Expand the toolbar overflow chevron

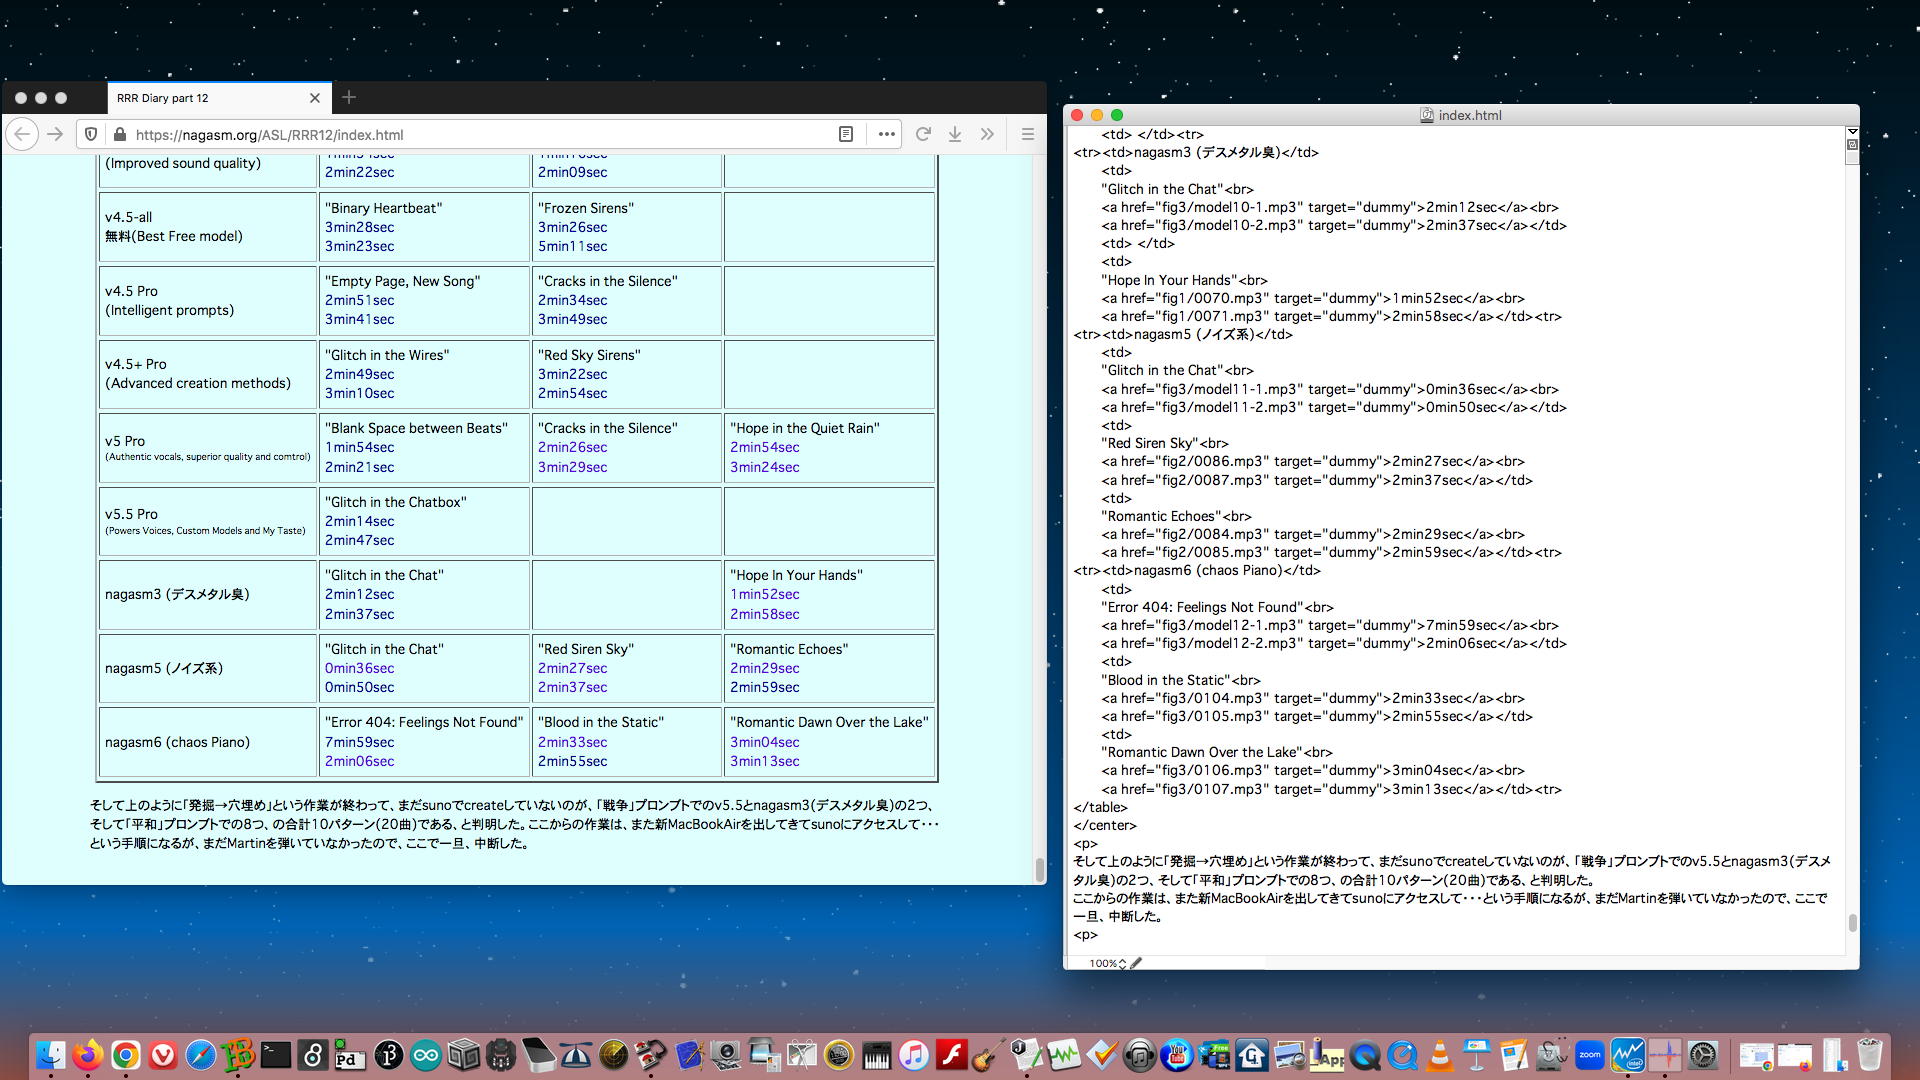point(987,134)
